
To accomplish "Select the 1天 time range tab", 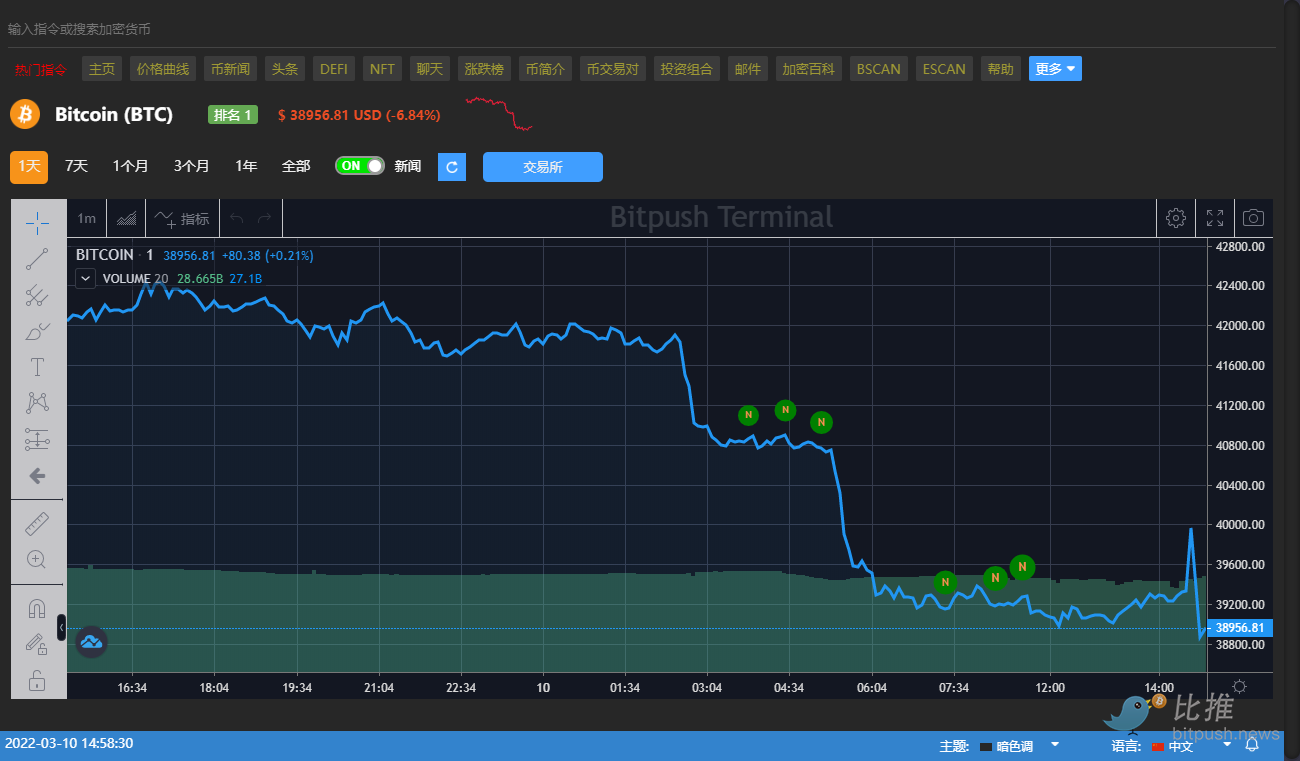I will point(29,167).
